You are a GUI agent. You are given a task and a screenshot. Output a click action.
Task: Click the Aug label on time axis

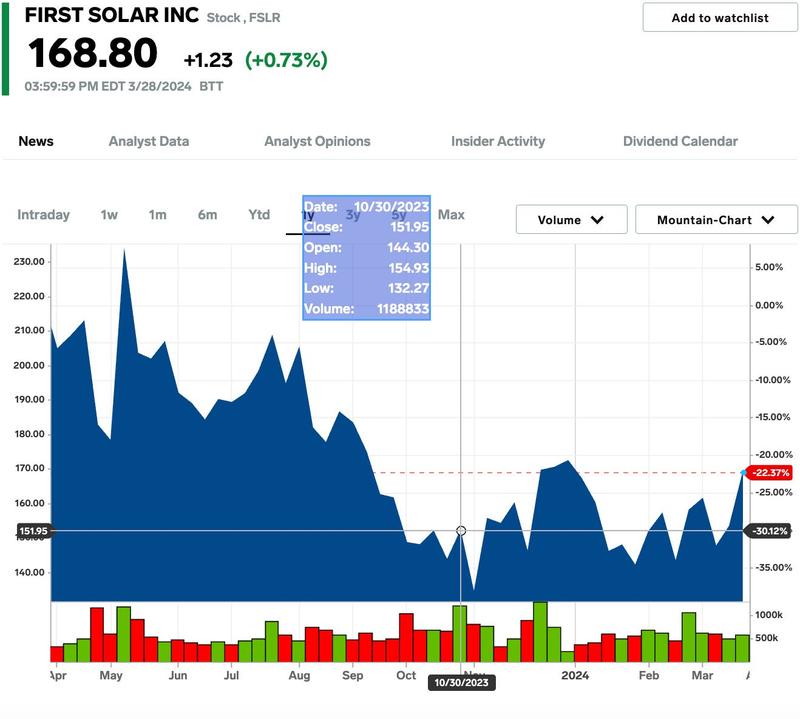[299, 676]
